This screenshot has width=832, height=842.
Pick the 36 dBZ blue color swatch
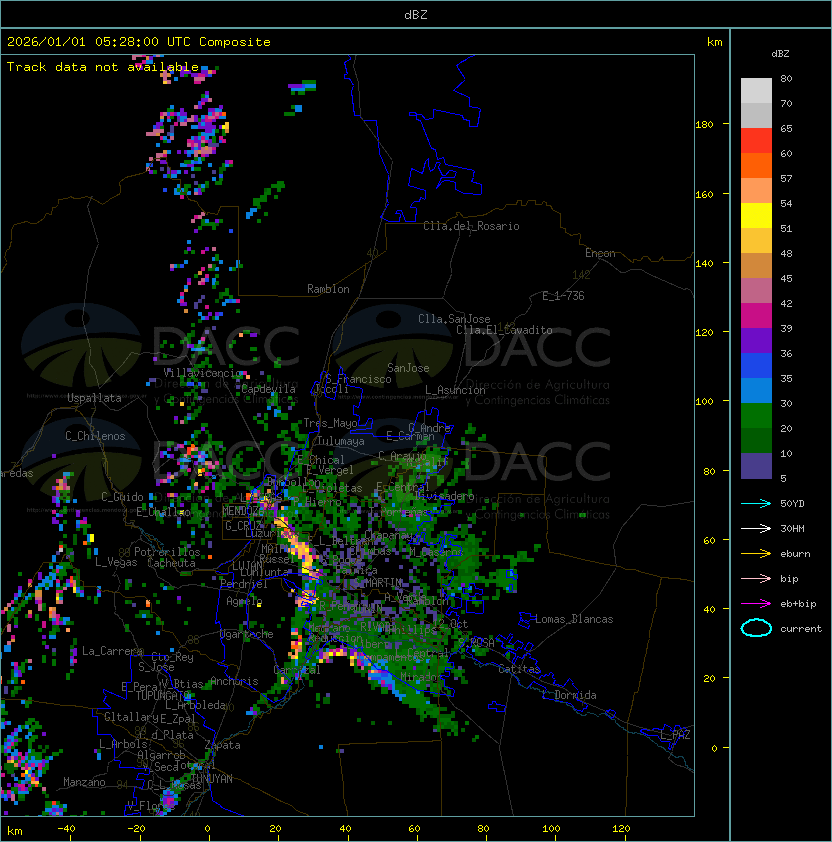pyautogui.click(x=756, y=366)
